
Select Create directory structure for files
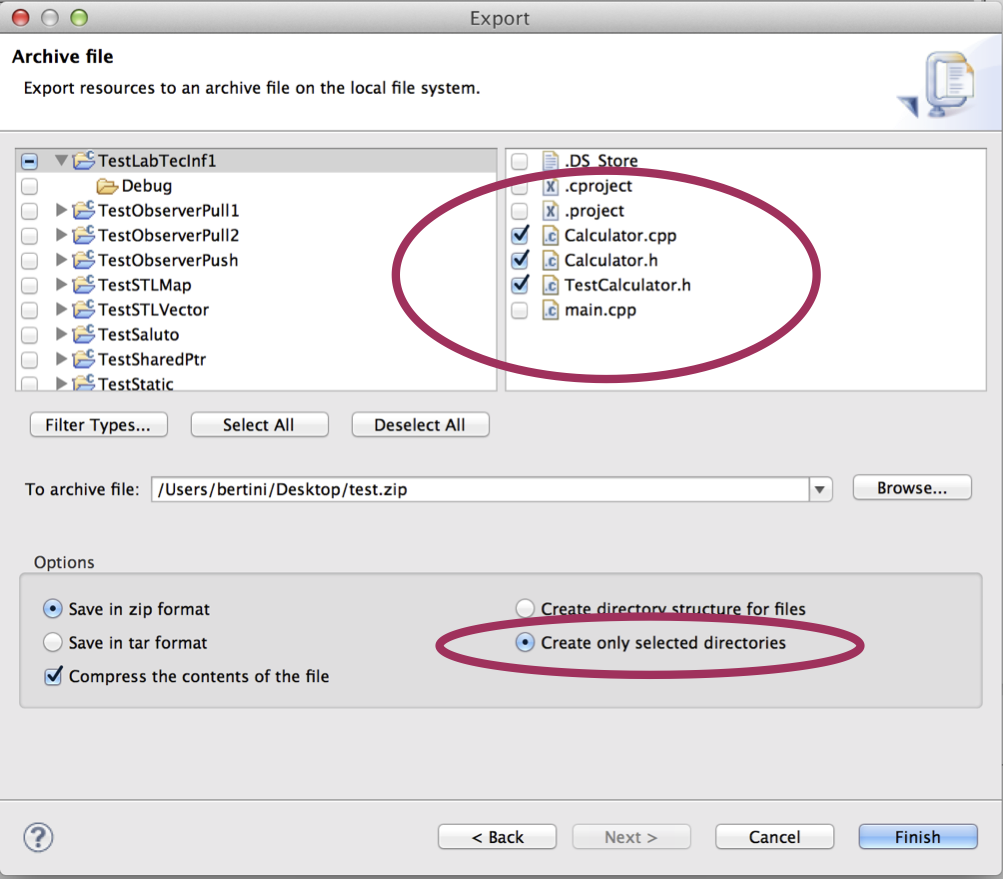tap(525, 608)
